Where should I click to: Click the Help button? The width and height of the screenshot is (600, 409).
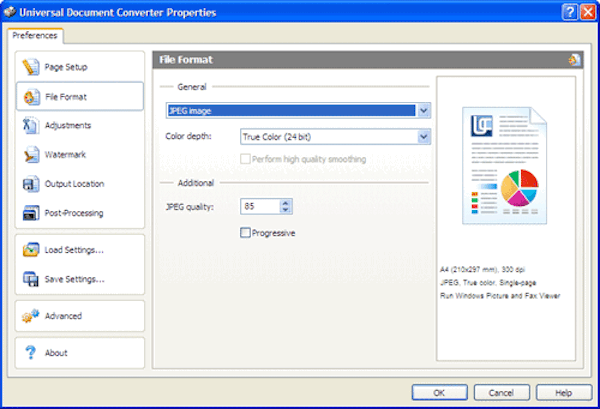[563, 393]
